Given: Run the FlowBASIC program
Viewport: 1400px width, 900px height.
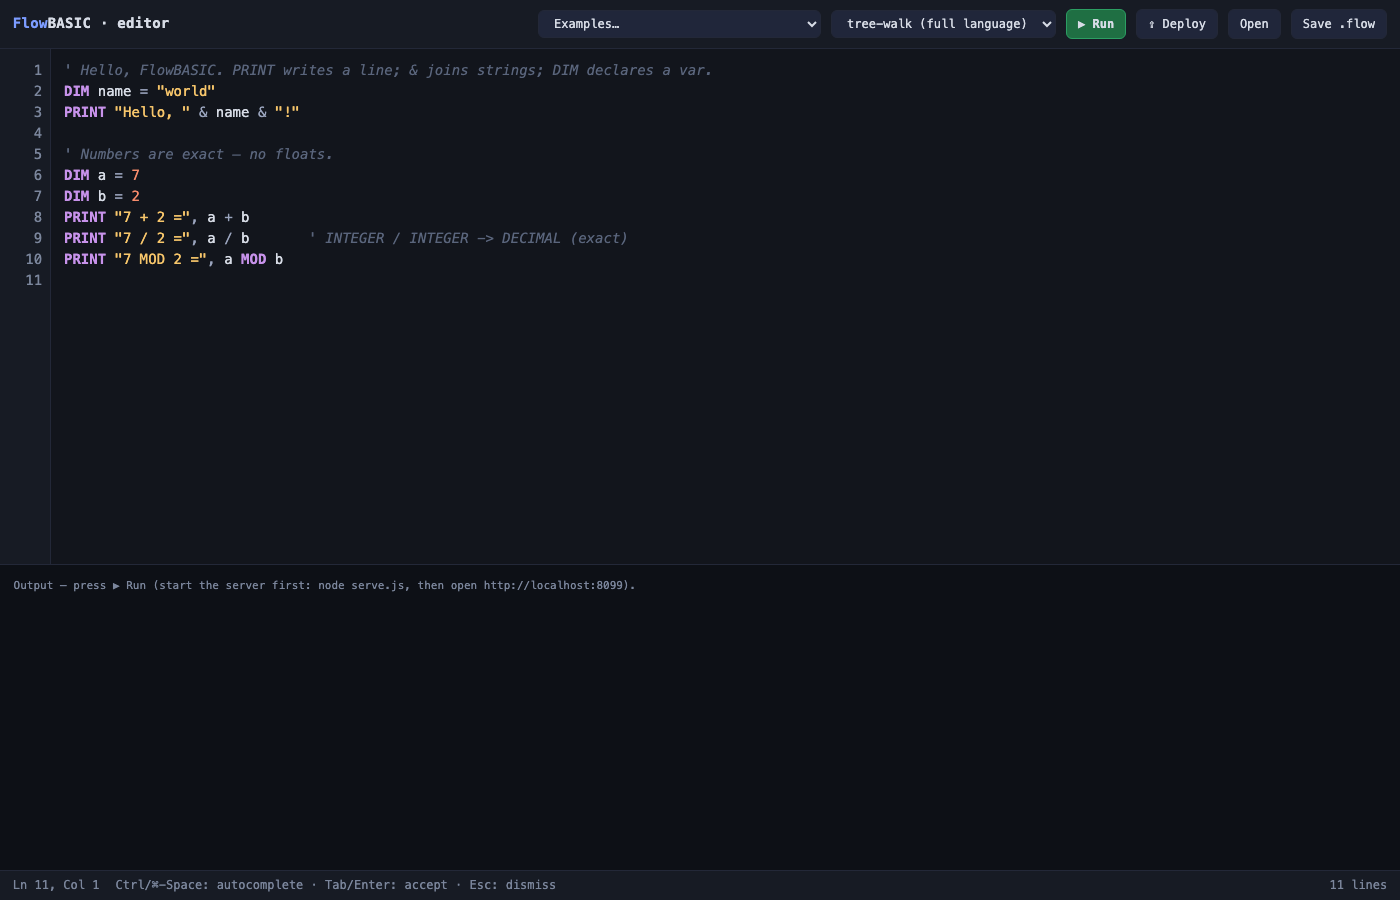Looking at the screenshot, I should pos(1095,24).
